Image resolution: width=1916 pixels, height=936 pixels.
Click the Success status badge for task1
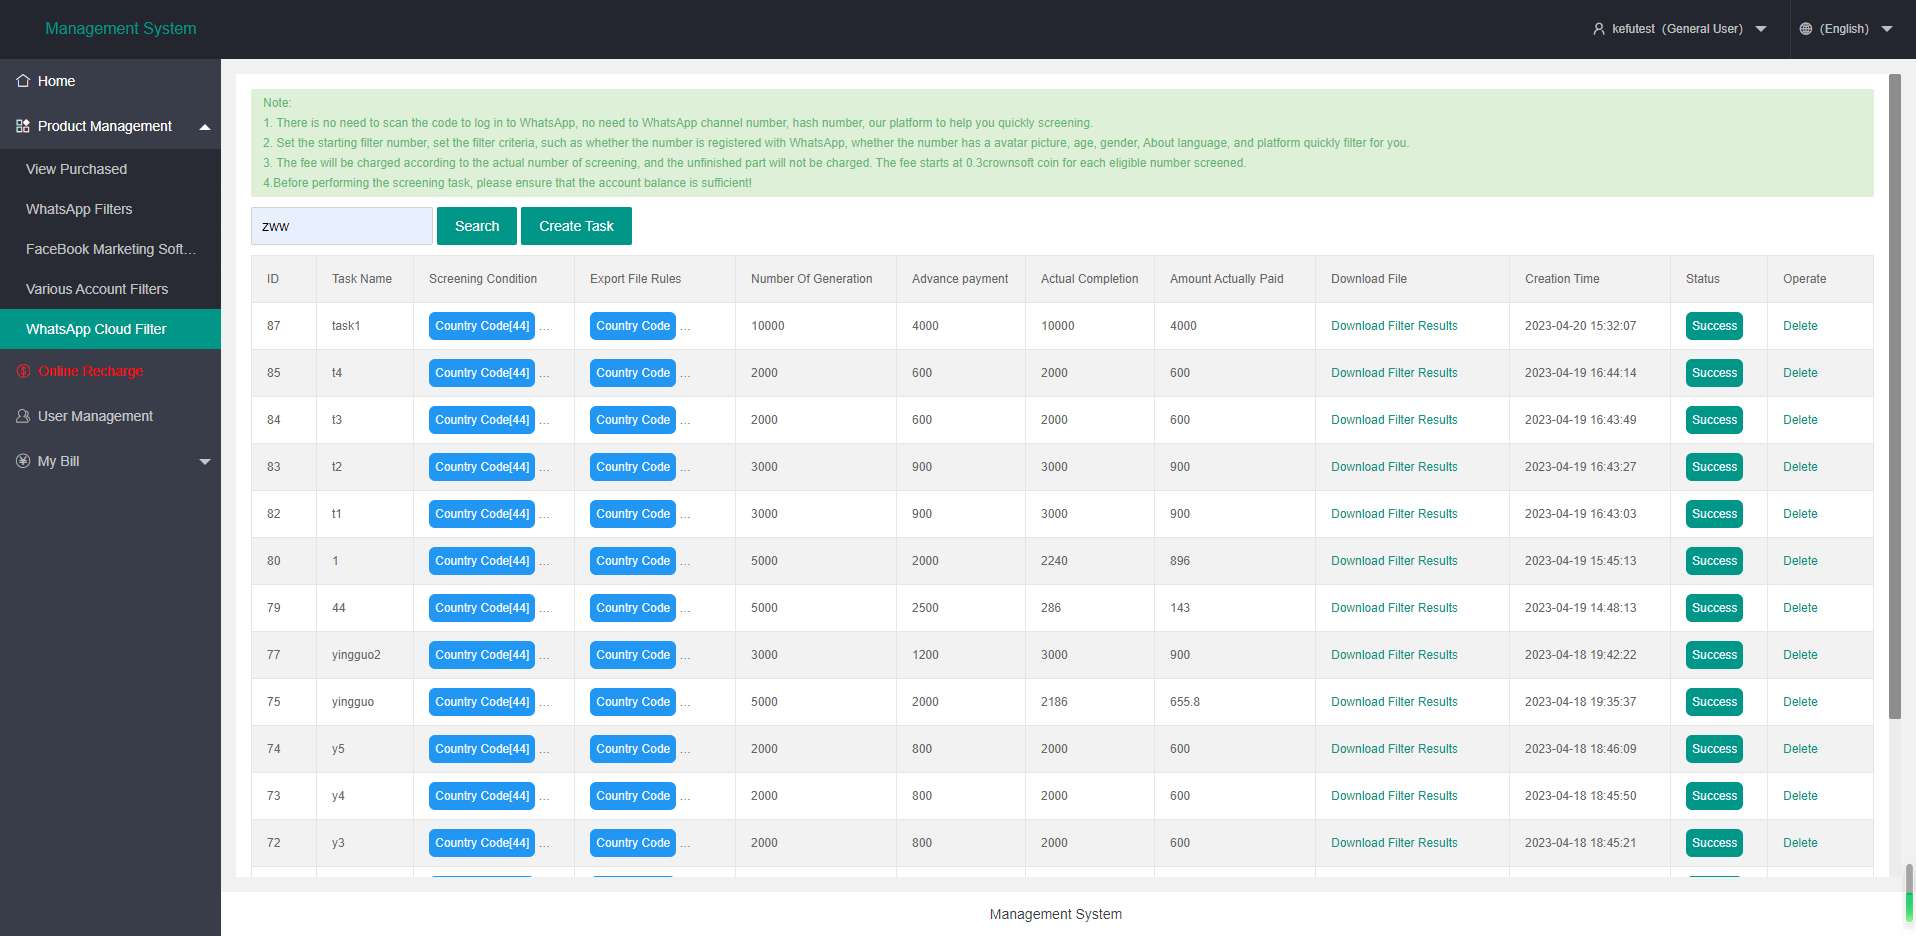pyautogui.click(x=1714, y=326)
